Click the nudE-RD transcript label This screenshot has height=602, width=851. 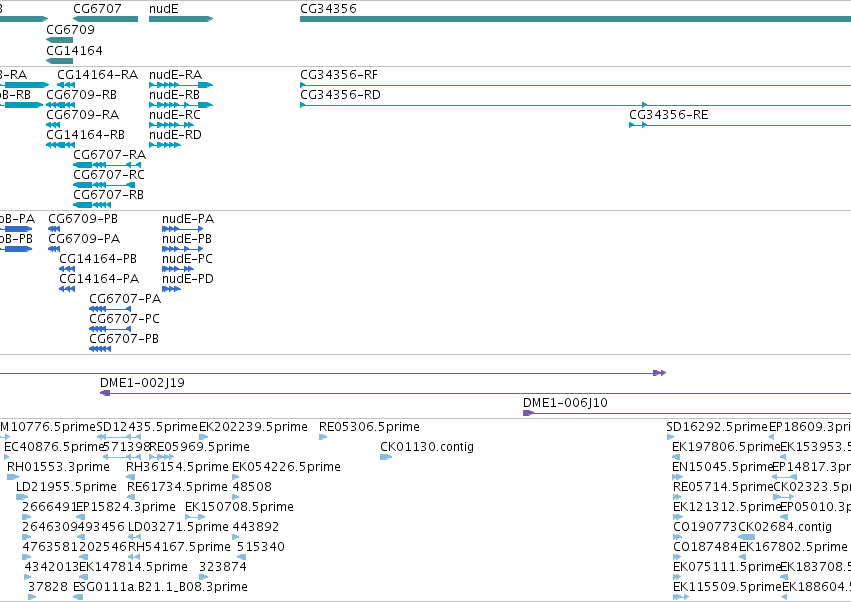[x=175, y=135]
